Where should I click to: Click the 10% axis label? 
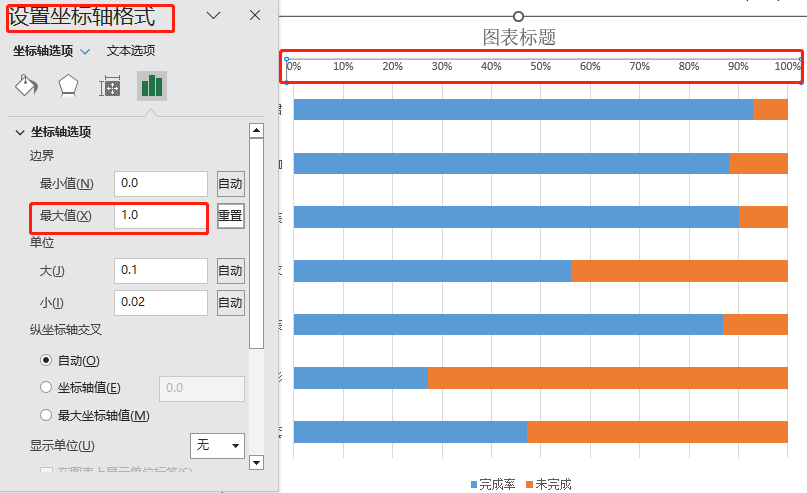click(343, 66)
